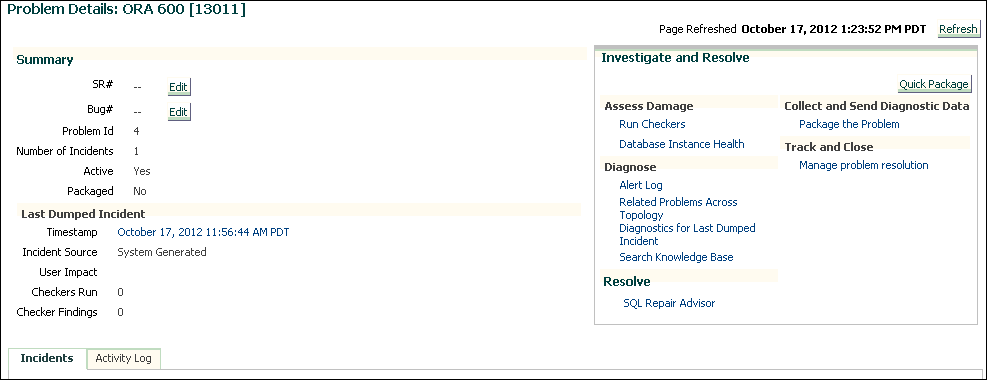The width and height of the screenshot is (987, 380).
Task: Select the Problem Id value 4
Action: point(137,131)
